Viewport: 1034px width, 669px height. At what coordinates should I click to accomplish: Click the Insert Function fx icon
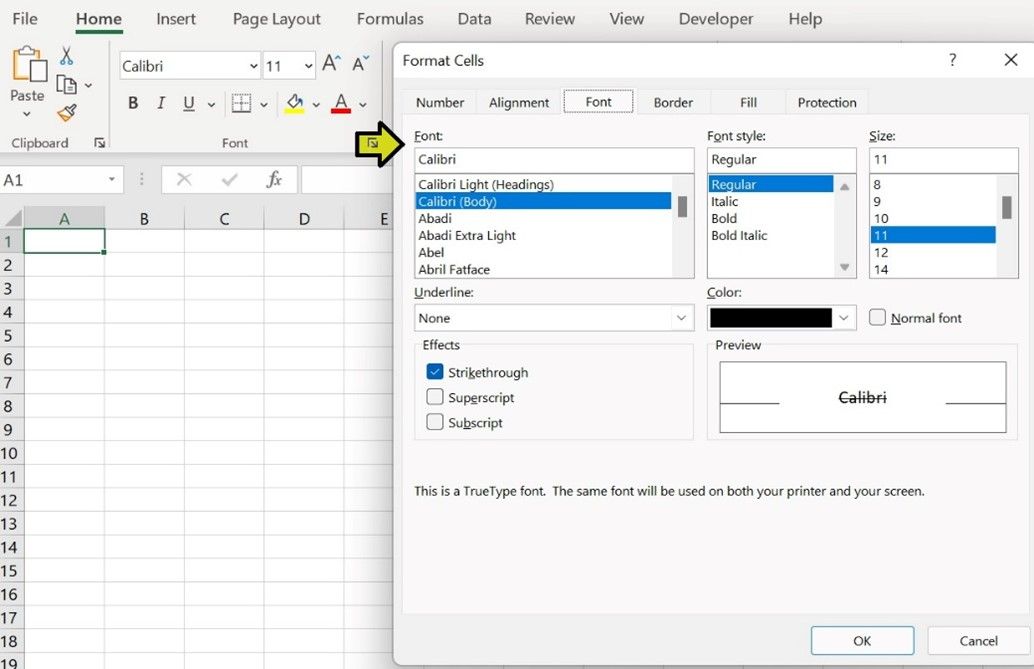pyautogui.click(x=274, y=179)
